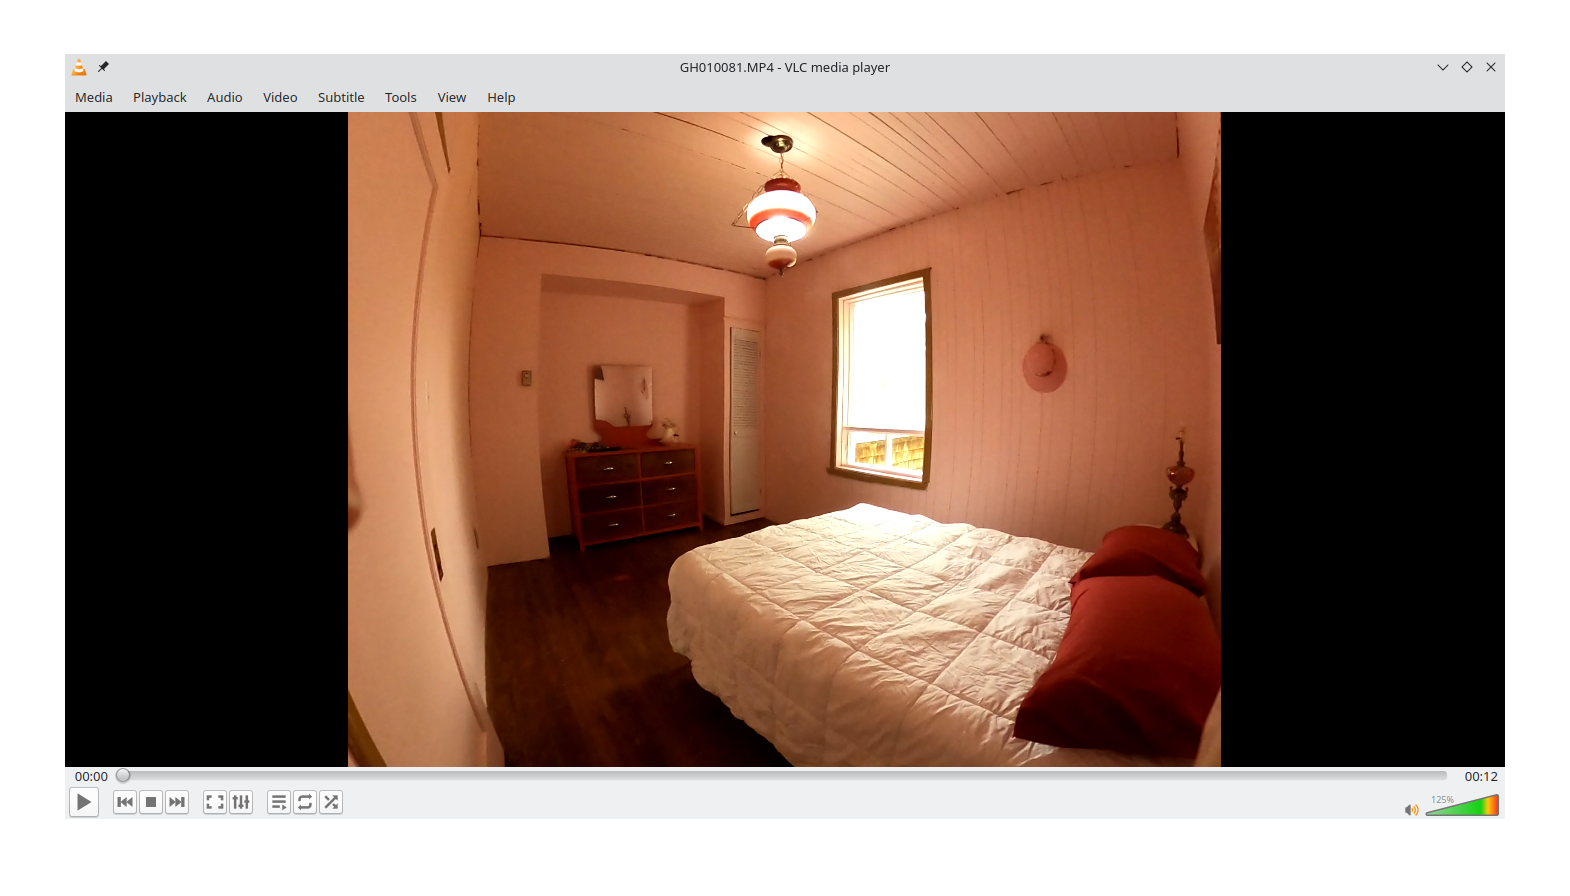Stop playback with the stop button
Image resolution: width=1570 pixels, height=896 pixels.
[x=151, y=802]
